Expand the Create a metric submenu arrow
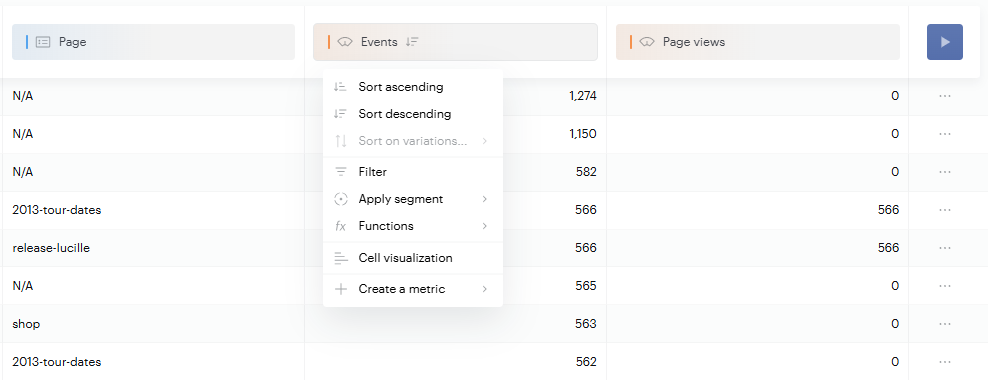Screen dimensions: 988x380 [485, 289]
